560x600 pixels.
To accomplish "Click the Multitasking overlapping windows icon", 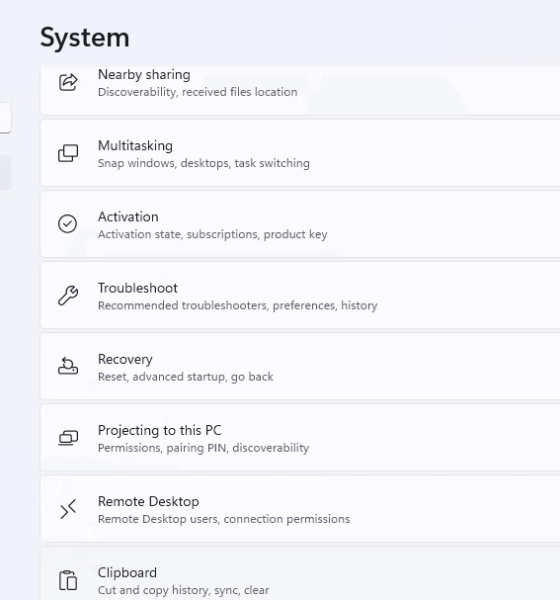I will (x=68, y=153).
